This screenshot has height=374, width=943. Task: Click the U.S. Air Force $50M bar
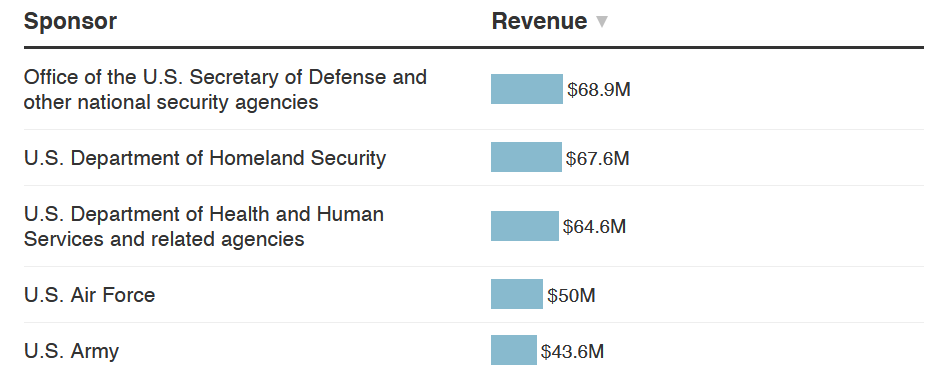[517, 294]
